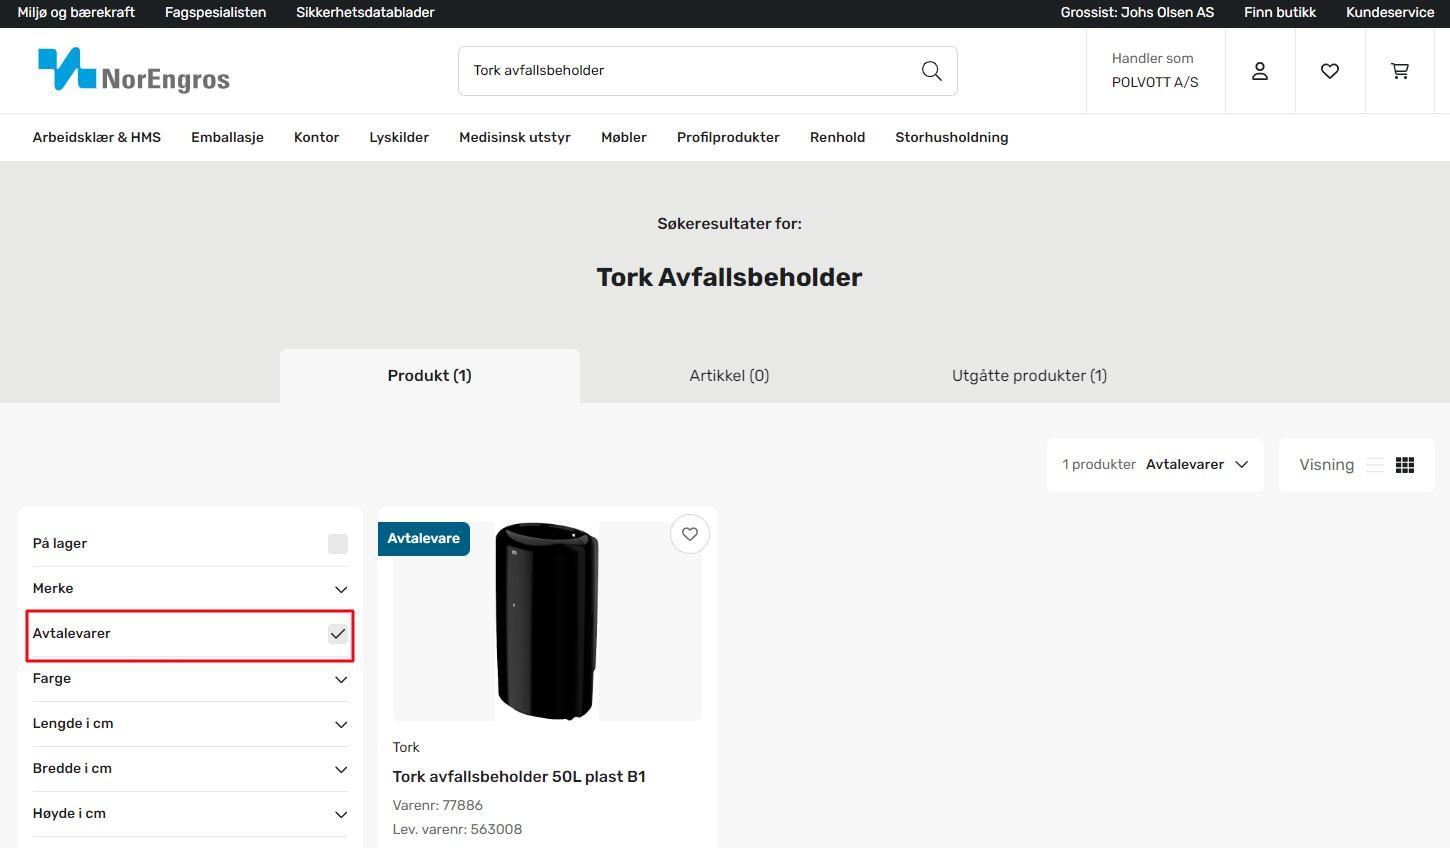Open the Møbler menu
This screenshot has width=1450, height=848.
(x=624, y=137)
